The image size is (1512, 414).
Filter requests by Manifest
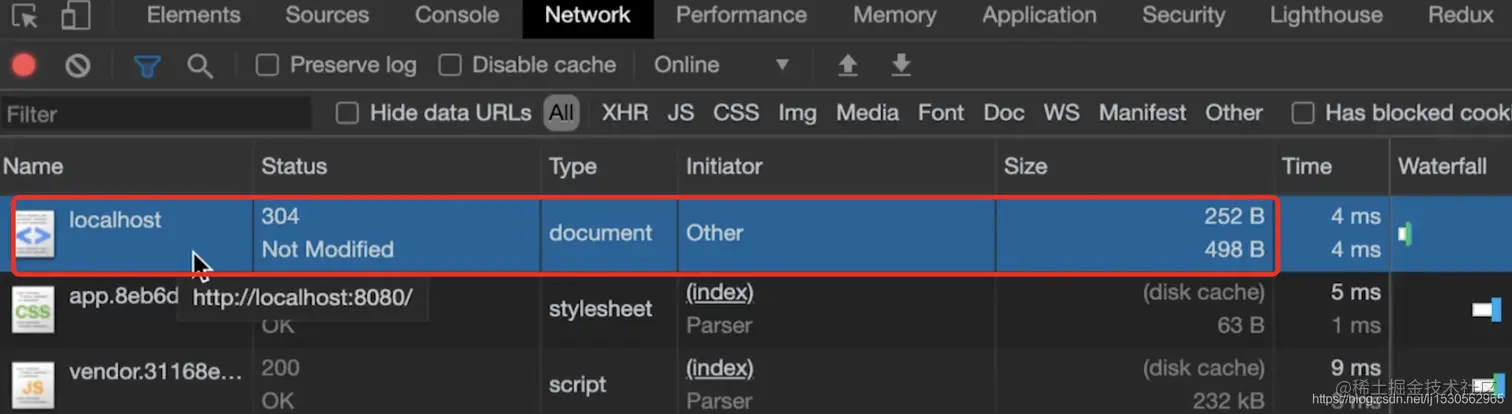click(x=1143, y=113)
